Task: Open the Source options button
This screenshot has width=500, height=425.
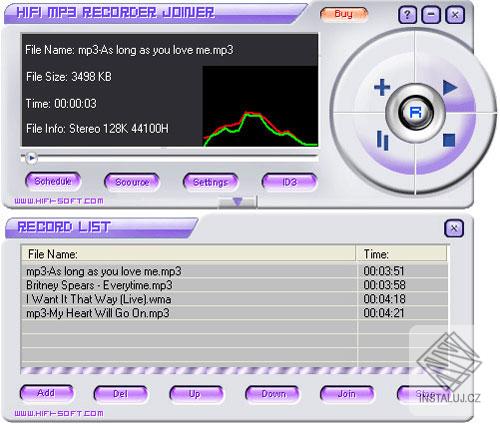Action: (132, 182)
